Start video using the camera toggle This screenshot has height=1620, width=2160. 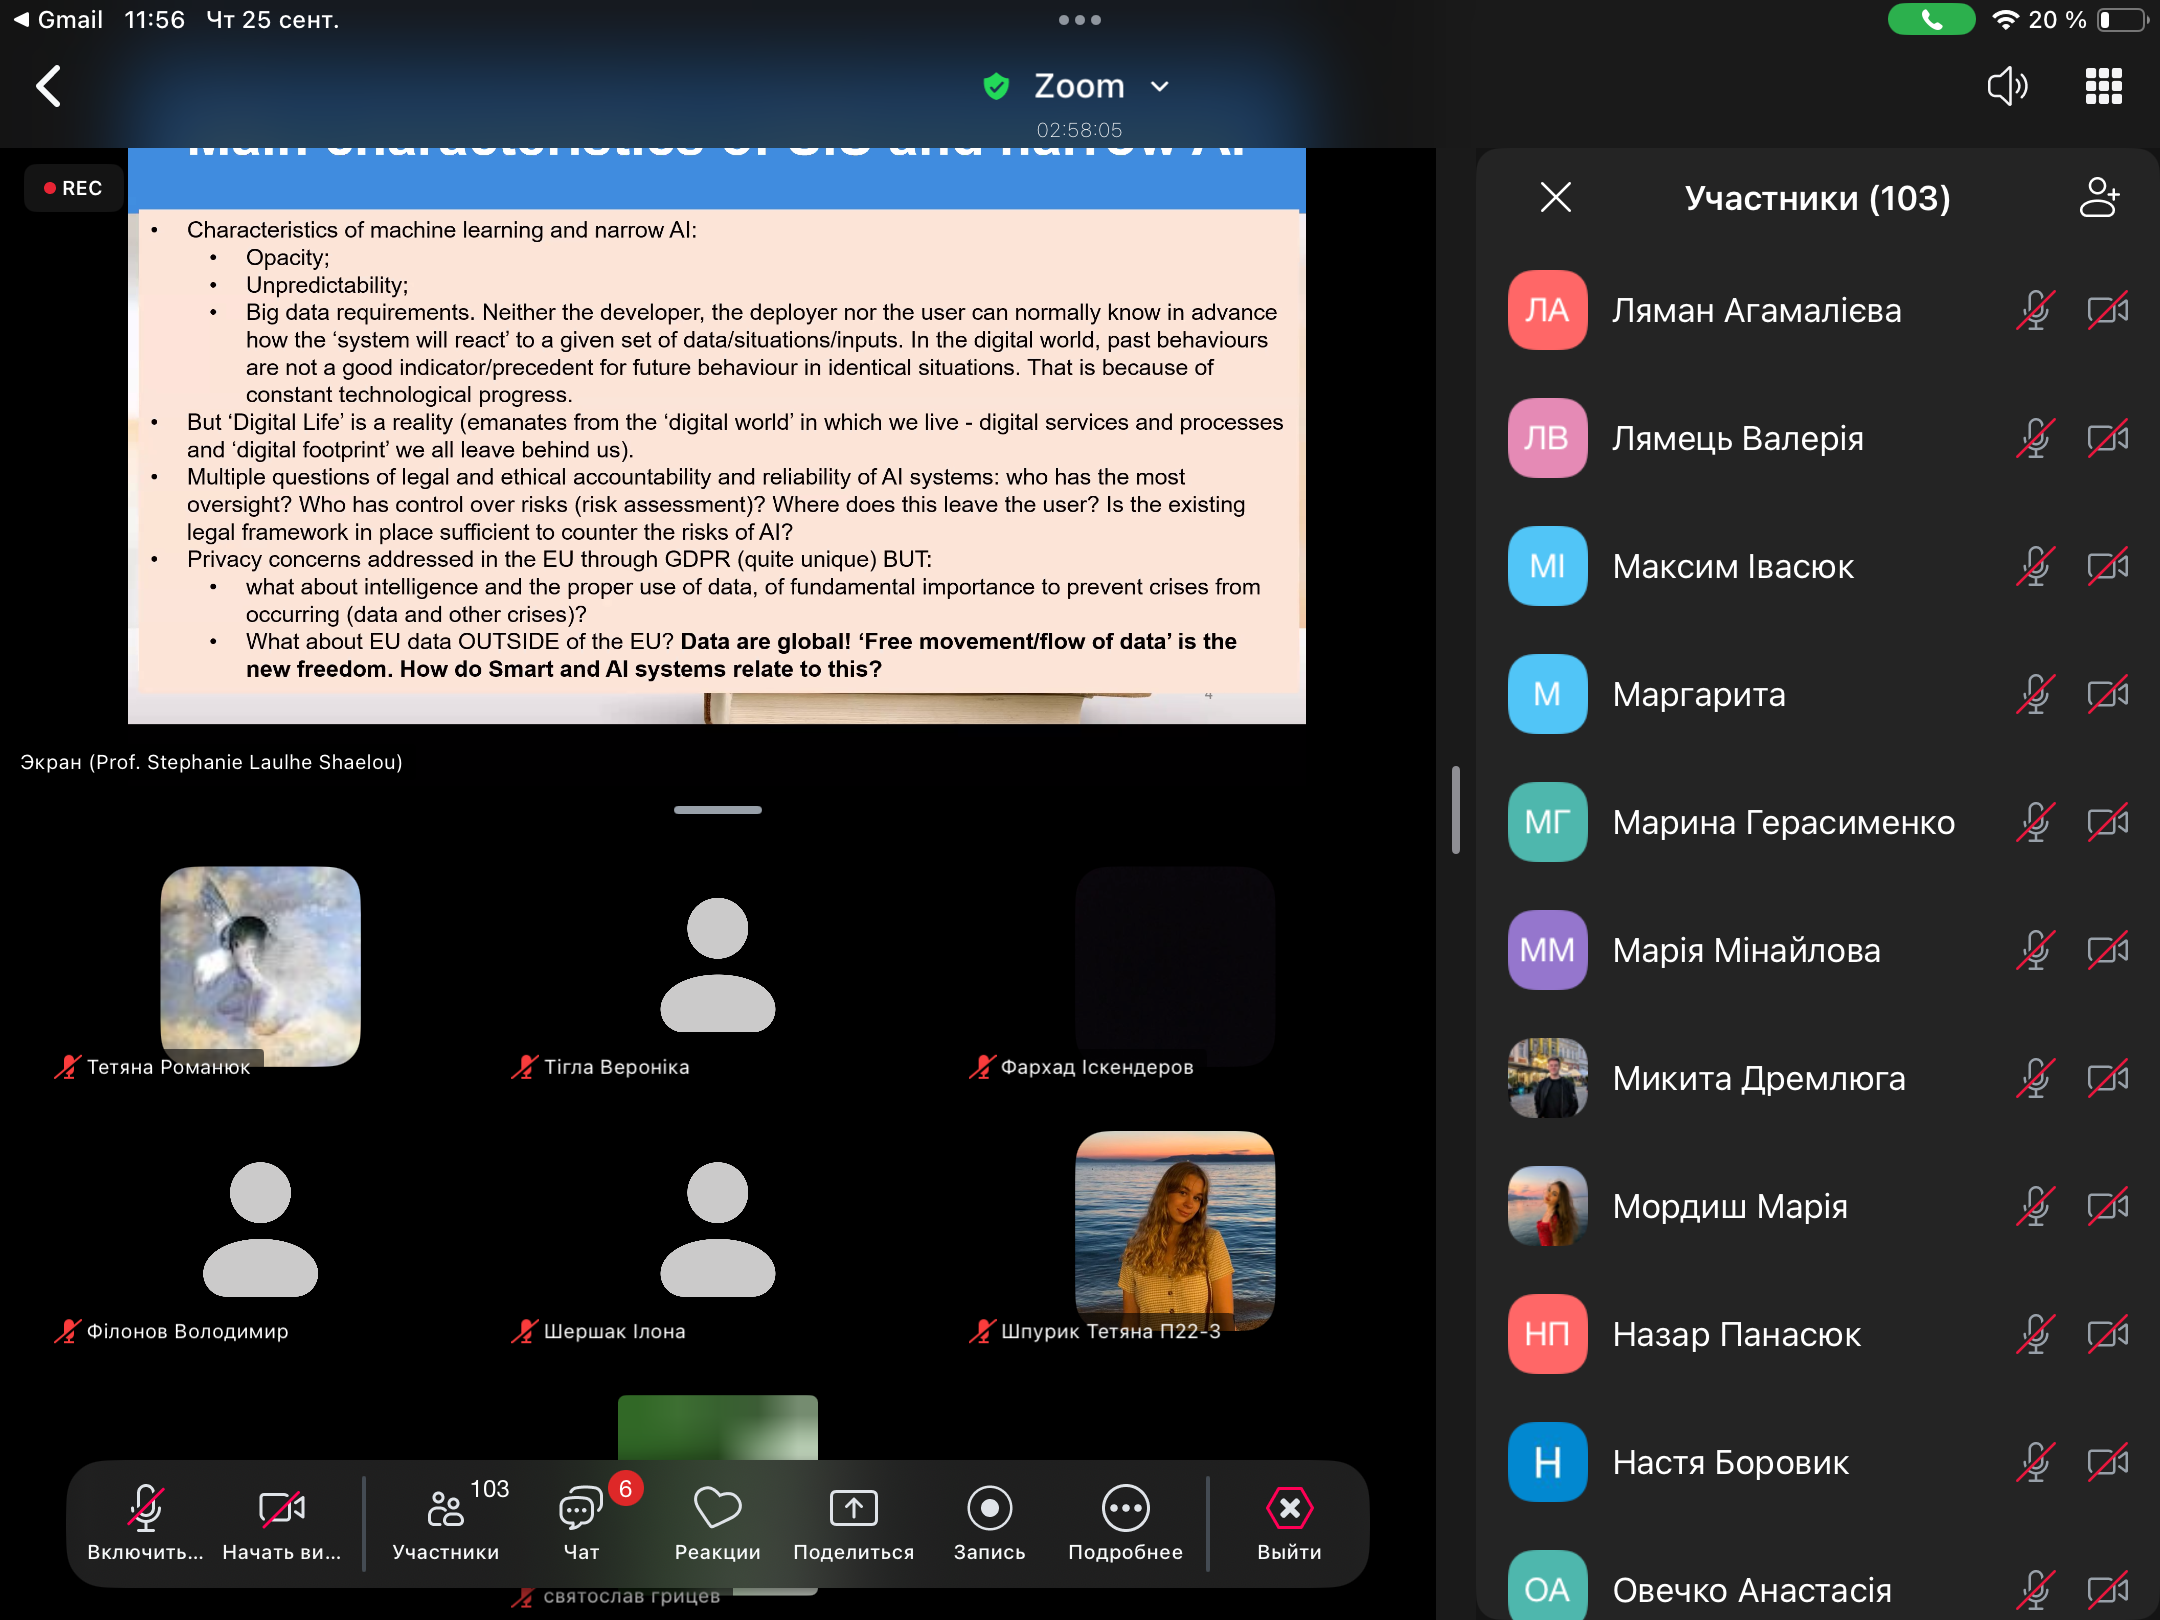281,1510
